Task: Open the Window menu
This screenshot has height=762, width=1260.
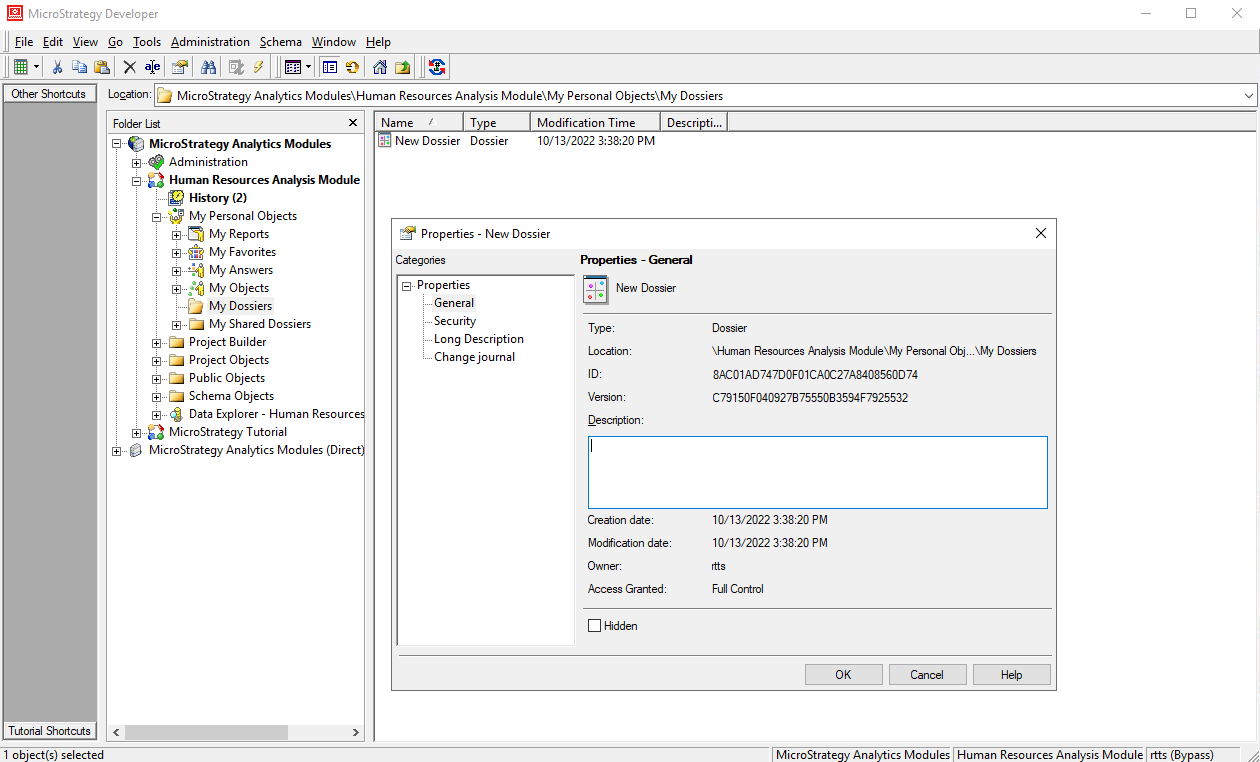Action: click(x=334, y=42)
